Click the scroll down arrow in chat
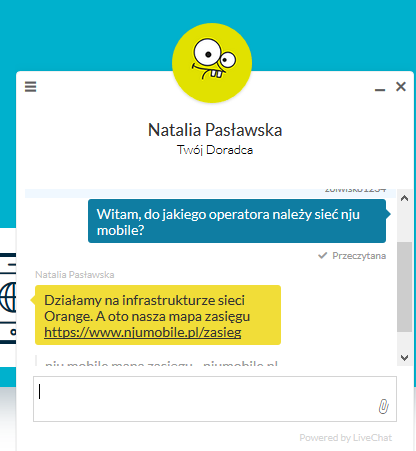This screenshot has width=416, height=451. (x=404, y=358)
